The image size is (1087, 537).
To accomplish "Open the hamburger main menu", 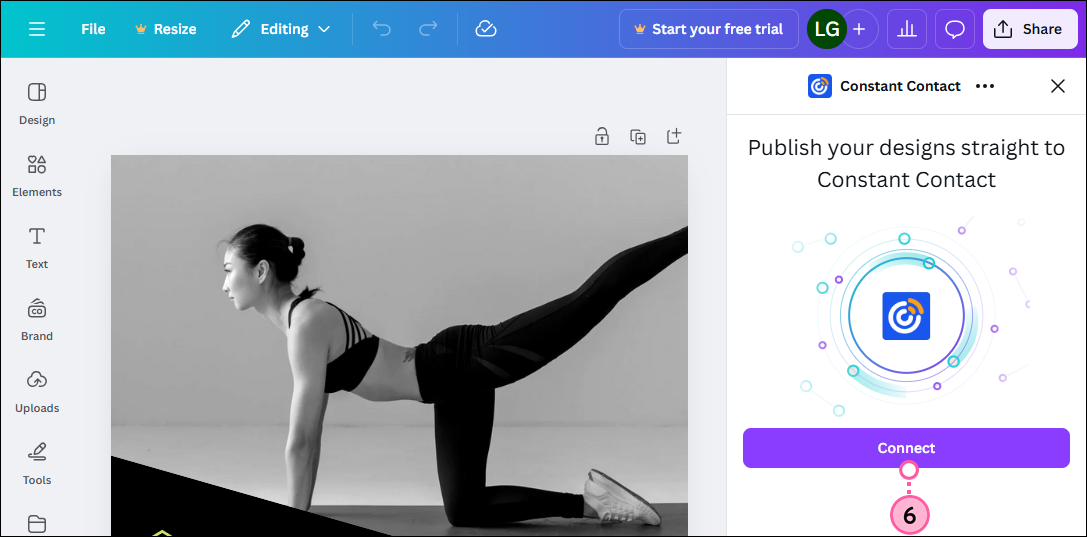I will click(37, 29).
